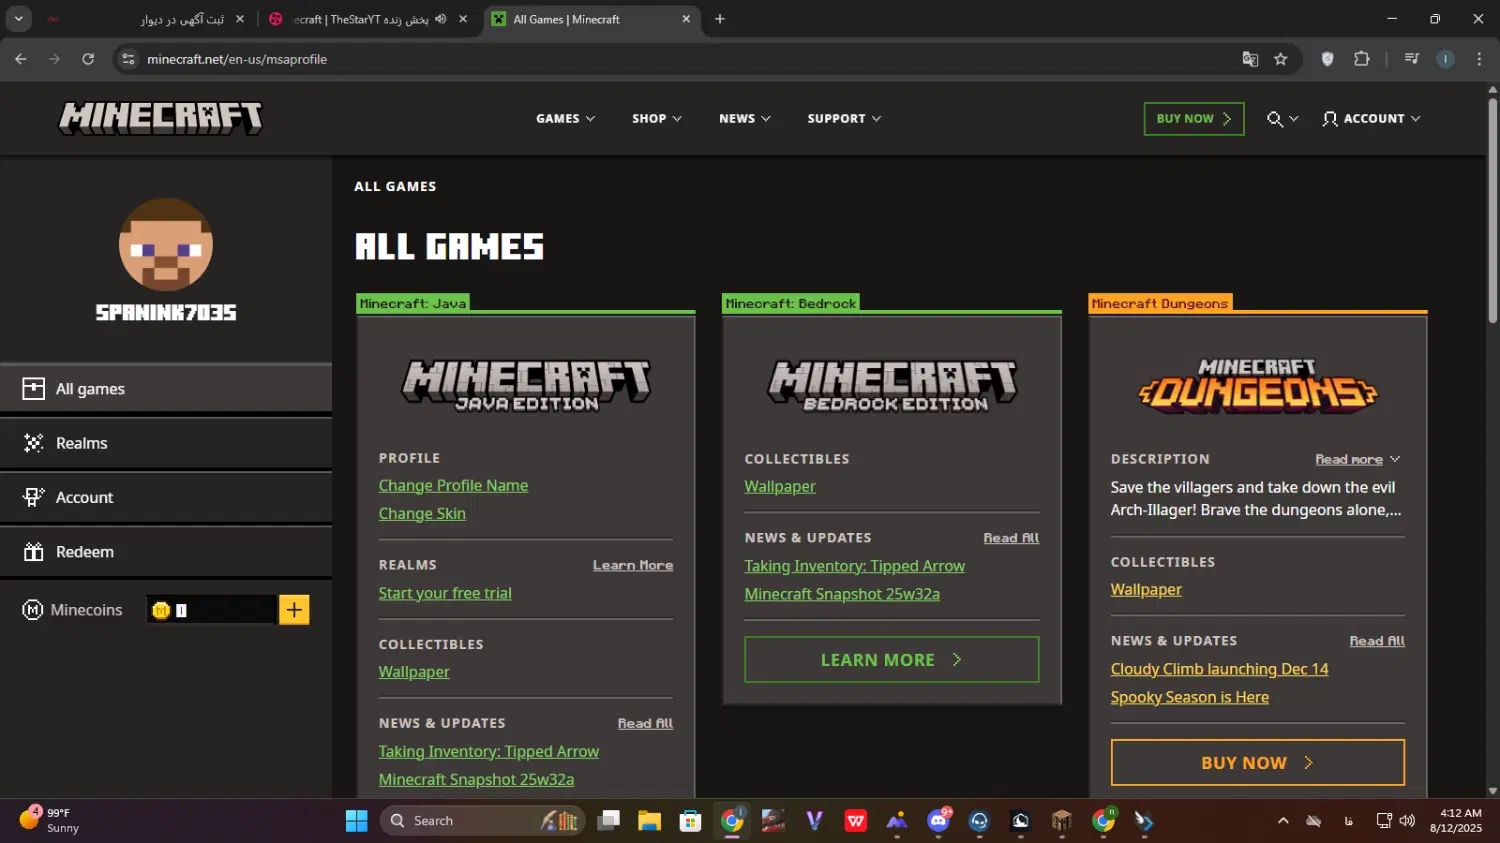This screenshot has width=1500, height=843.
Task: Click the Minecraft logo in the header
Action: (x=161, y=118)
